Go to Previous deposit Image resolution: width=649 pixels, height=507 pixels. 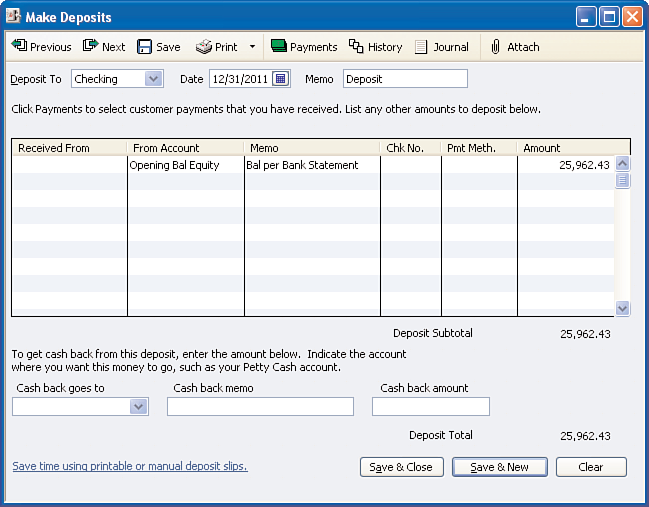click(x=41, y=47)
